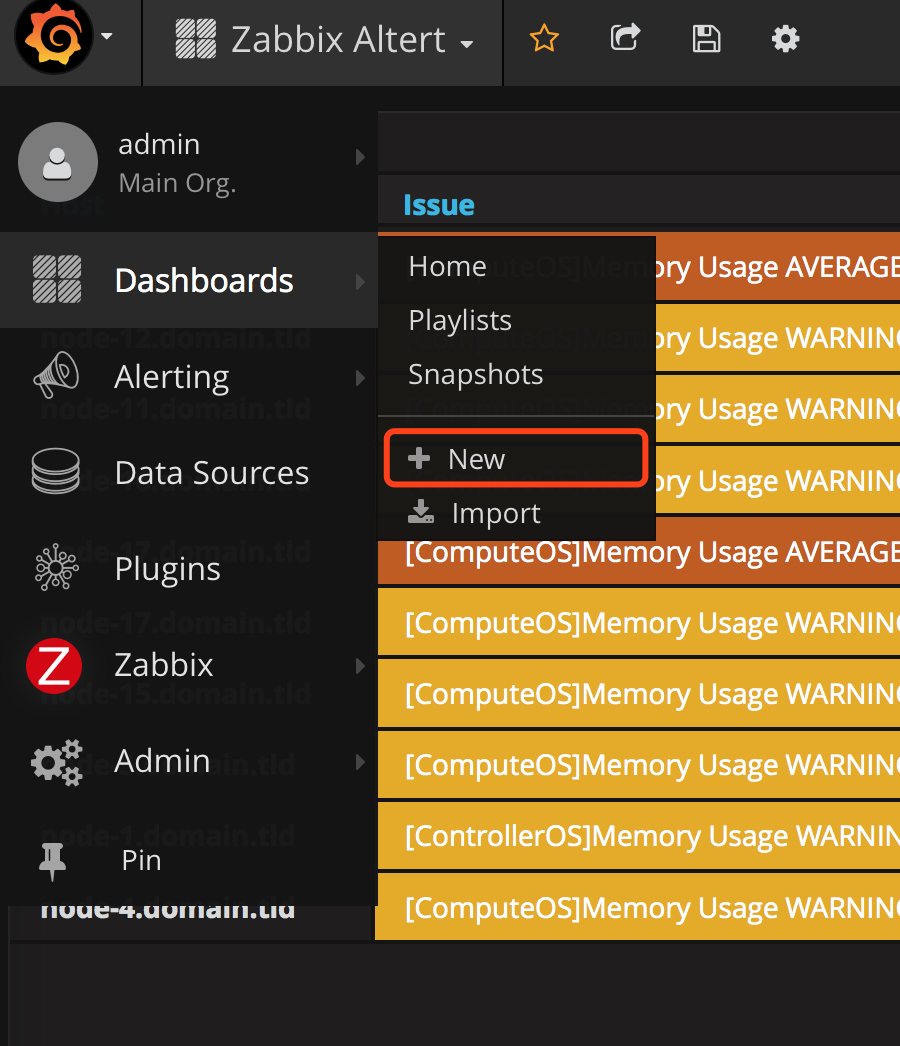Click Import in the Dashboards submenu
The height and width of the screenshot is (1046, 900).
(x=495, y=513)
